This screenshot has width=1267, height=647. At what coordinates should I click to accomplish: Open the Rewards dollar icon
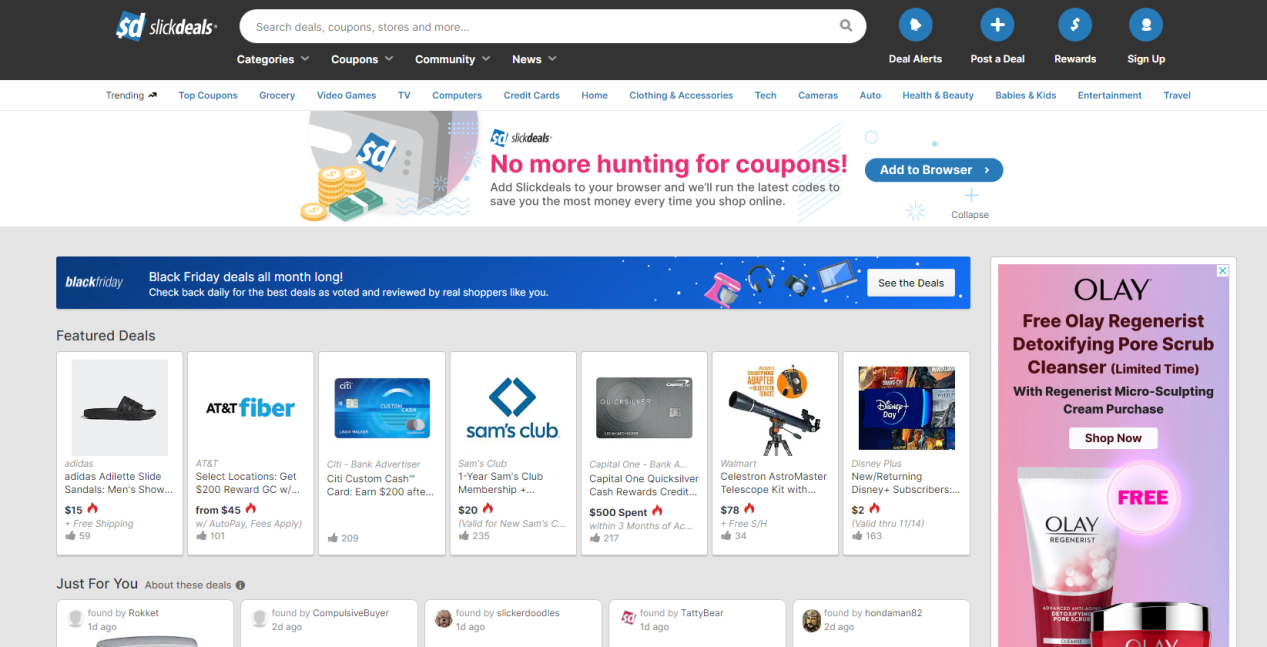coord(1075,25)
